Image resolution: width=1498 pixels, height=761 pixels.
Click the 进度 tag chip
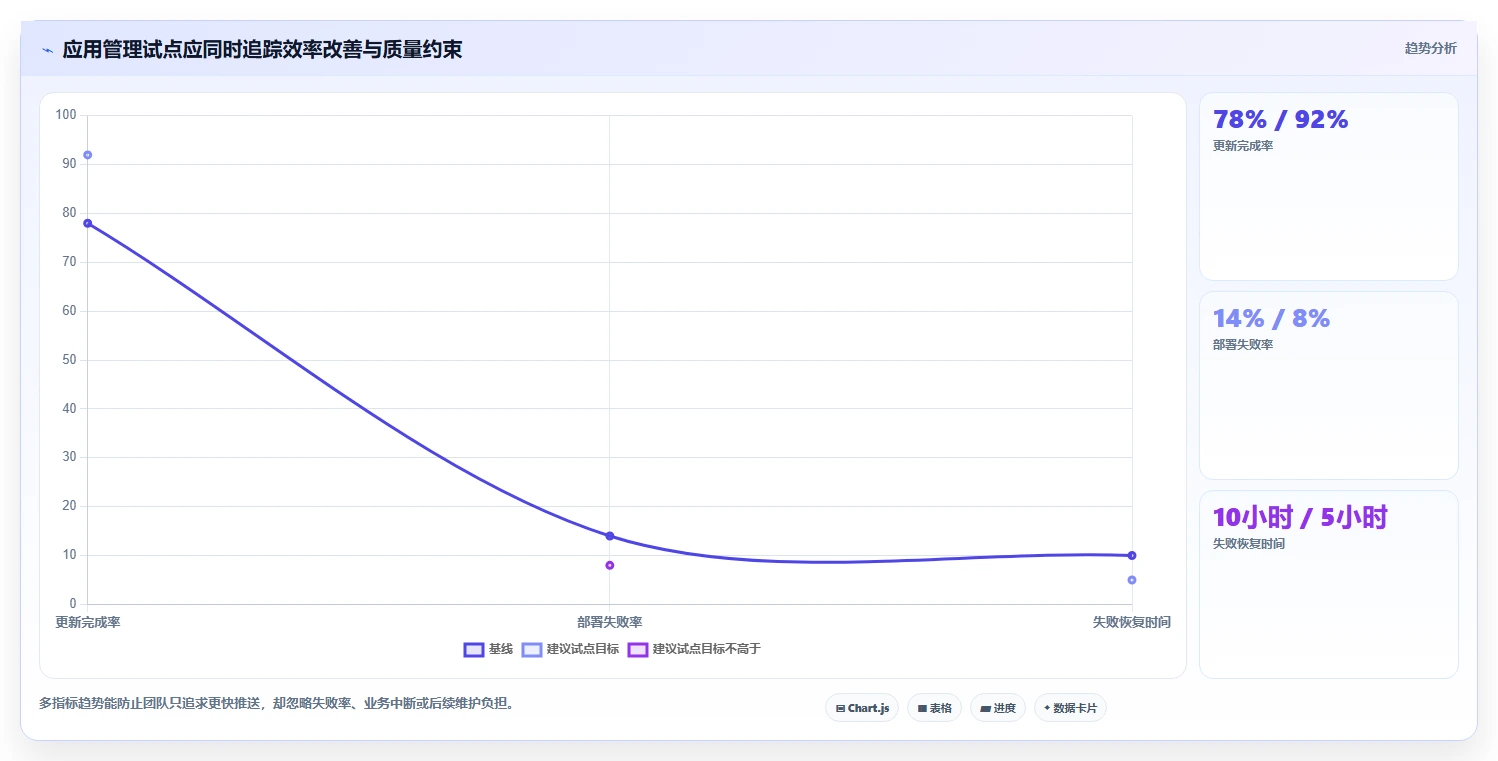click(x=998, y=708)
